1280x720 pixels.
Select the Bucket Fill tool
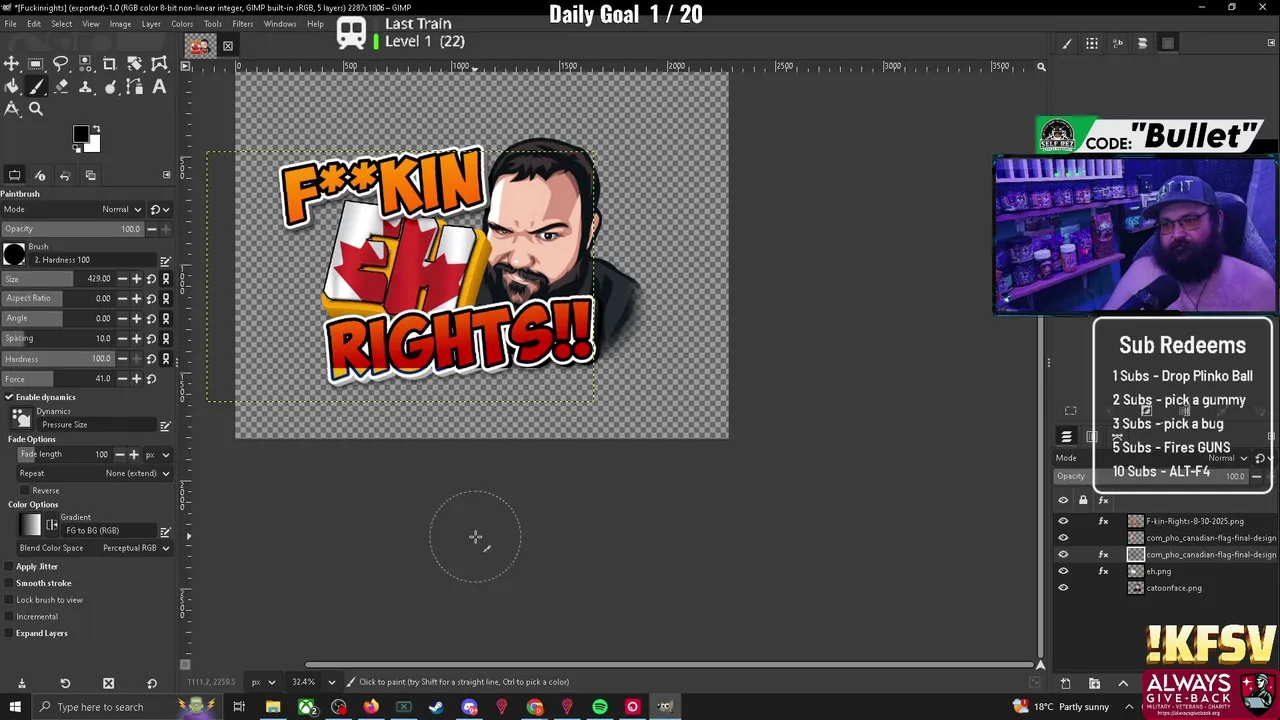pyautogui.click(x=12, y=87)
